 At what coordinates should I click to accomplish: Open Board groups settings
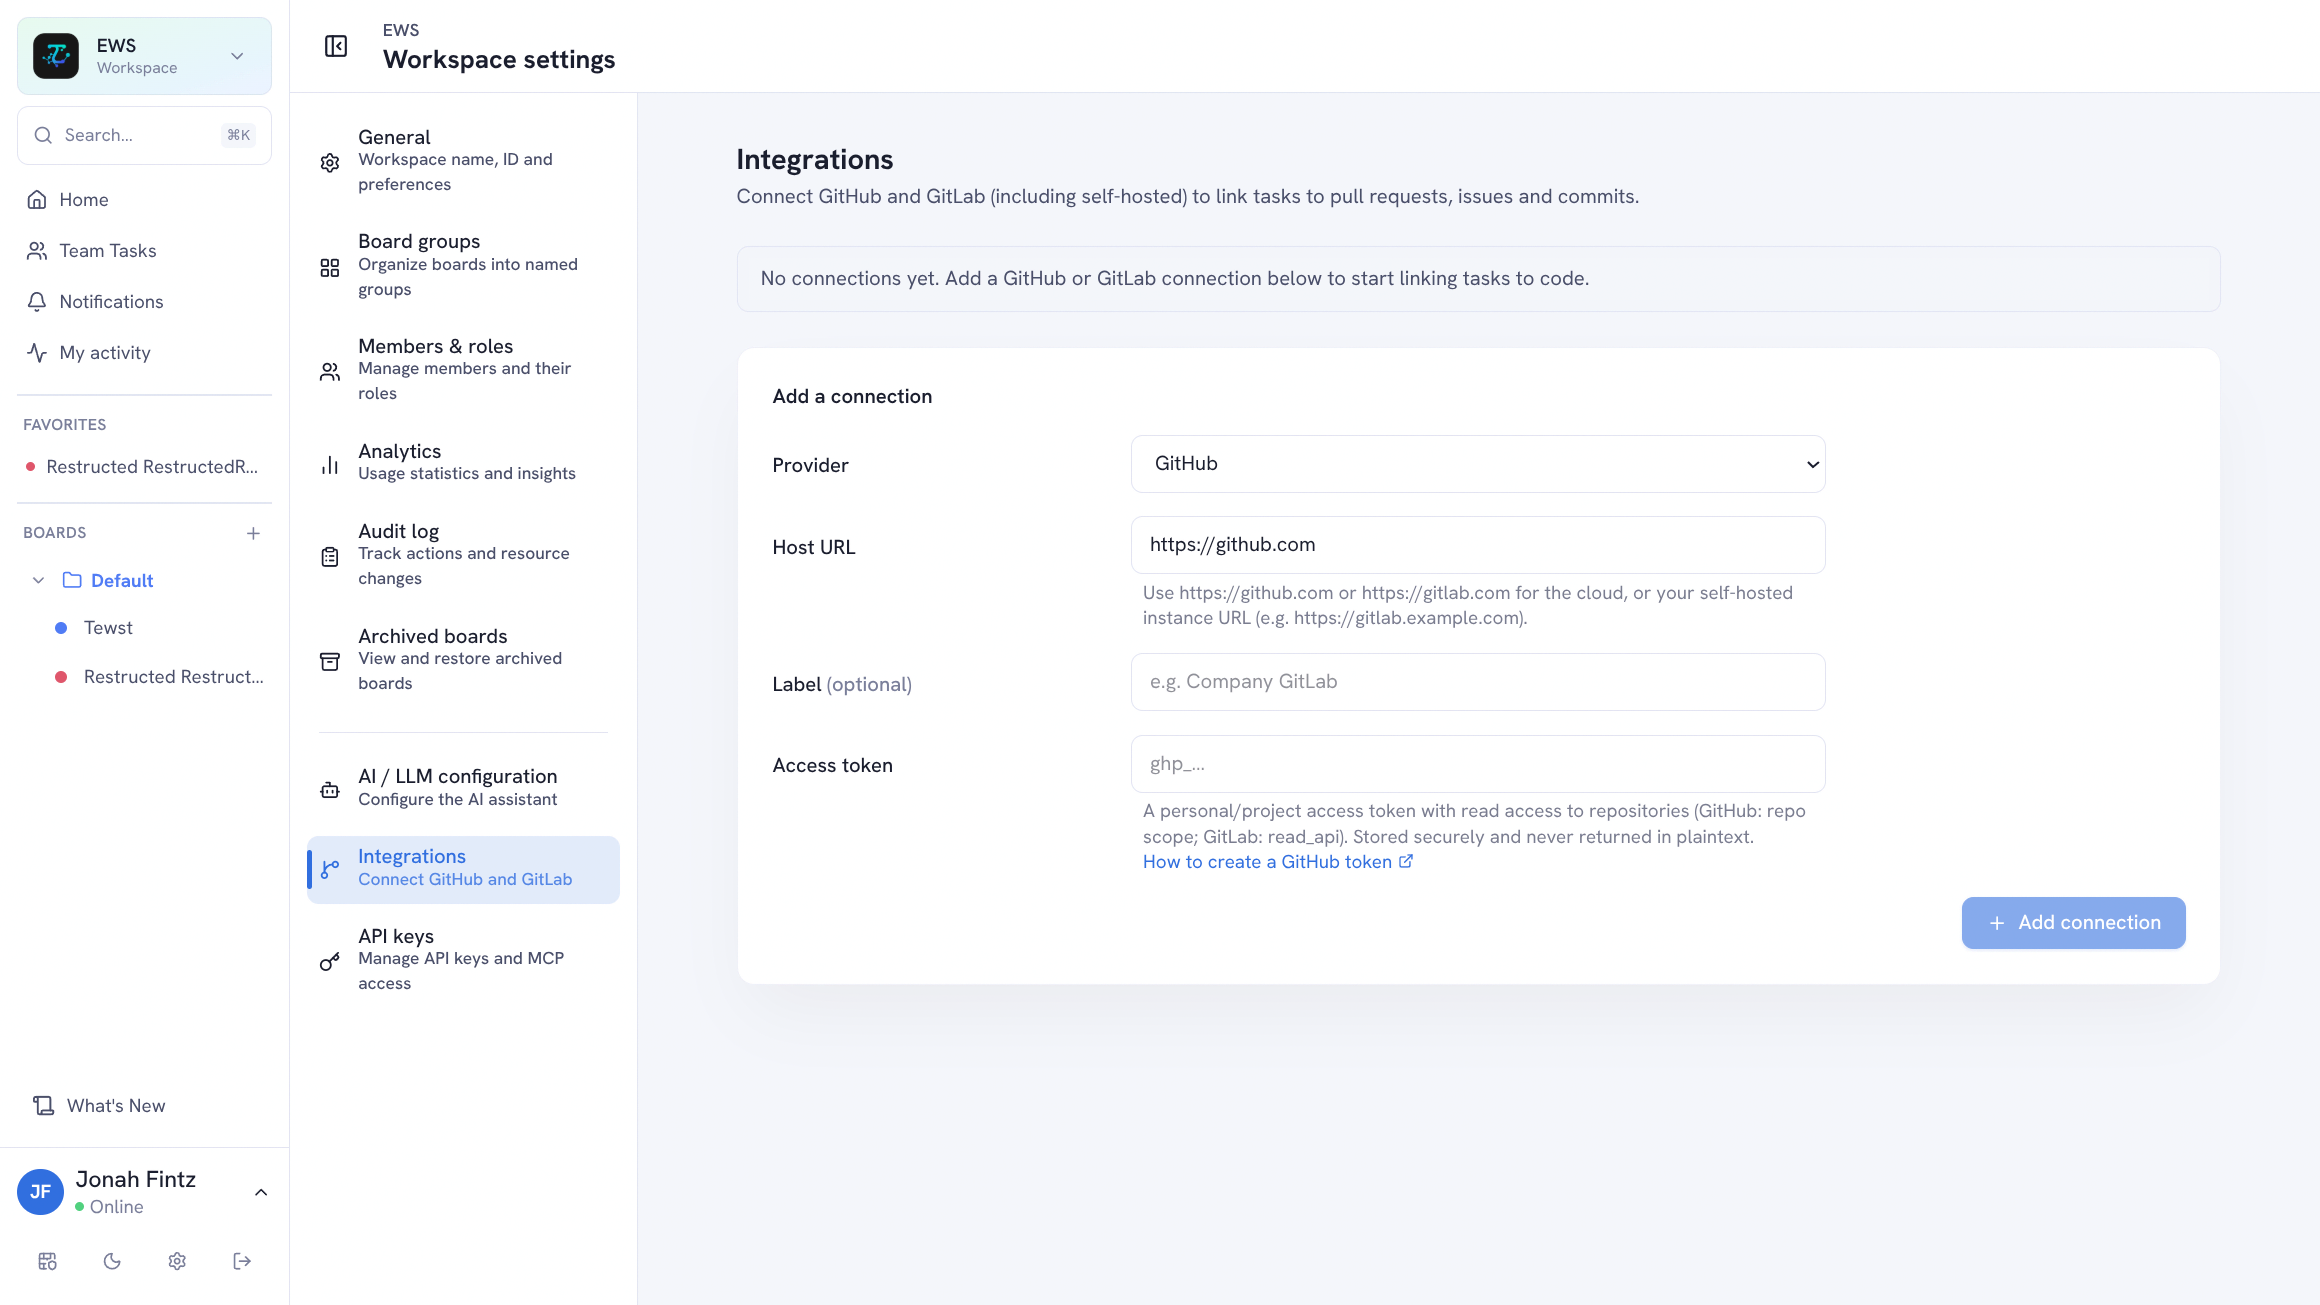[463, 265]
